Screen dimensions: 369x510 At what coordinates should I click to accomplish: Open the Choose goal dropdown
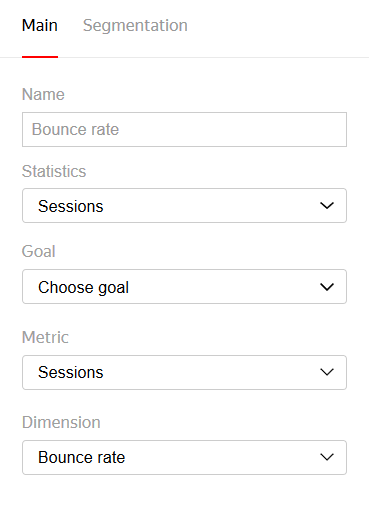pos(184,287)
